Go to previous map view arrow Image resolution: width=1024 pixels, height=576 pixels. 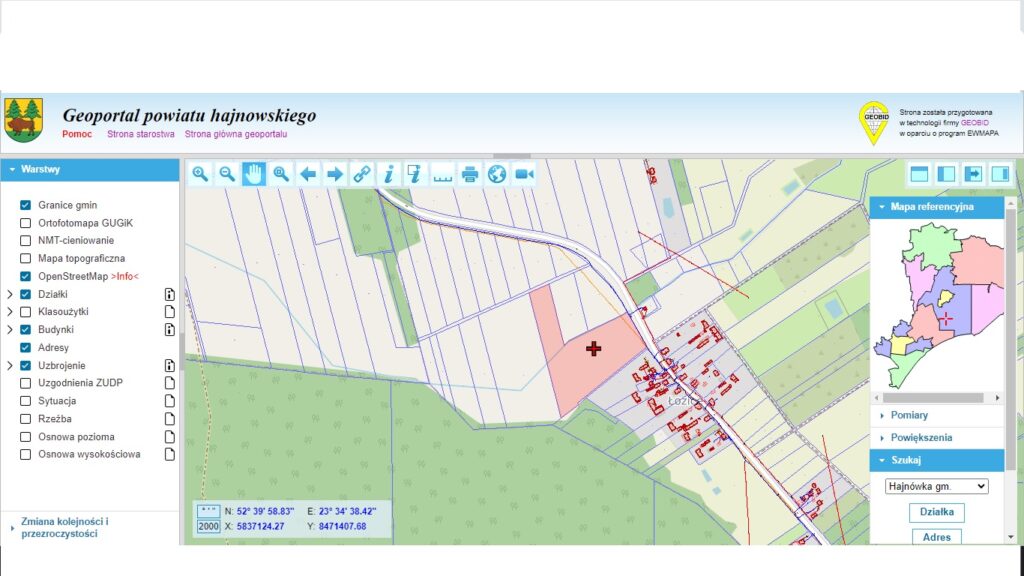(308, 174)
